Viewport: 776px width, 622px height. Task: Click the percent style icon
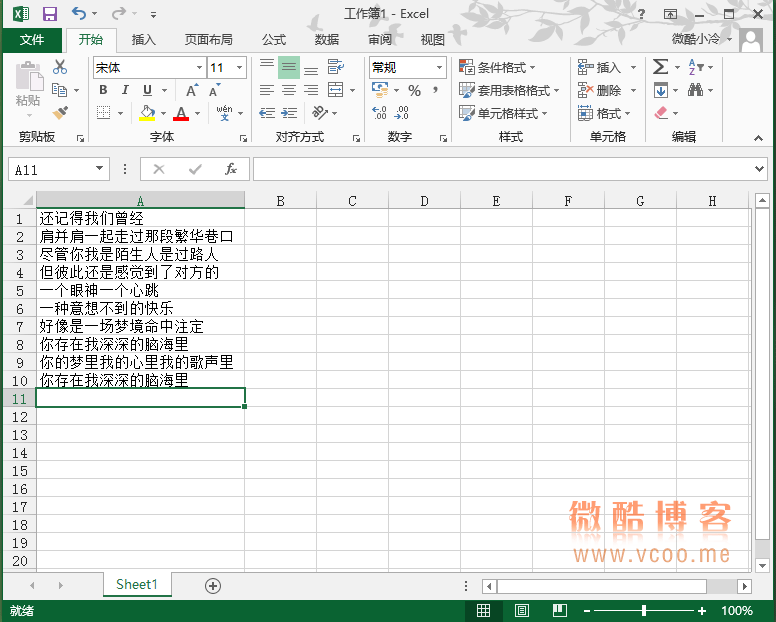point(414,91)
